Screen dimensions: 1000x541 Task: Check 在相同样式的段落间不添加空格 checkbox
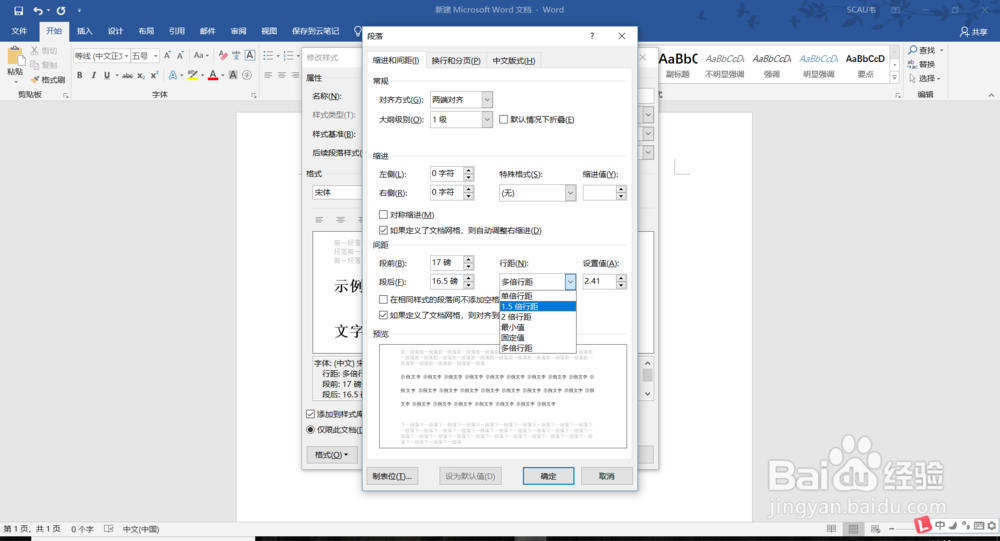[x=383, y=299]
